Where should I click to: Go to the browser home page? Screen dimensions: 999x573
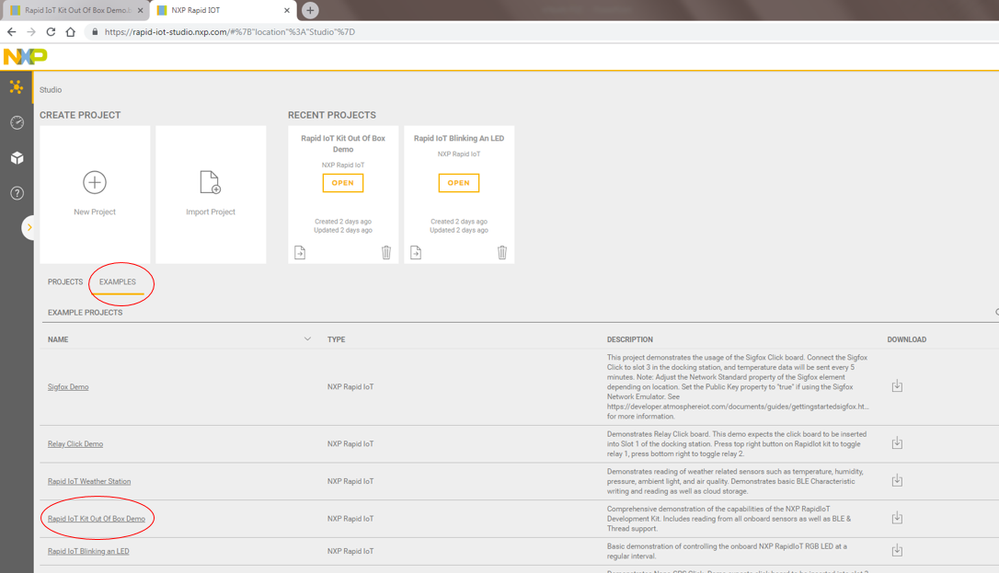(71, 32)
